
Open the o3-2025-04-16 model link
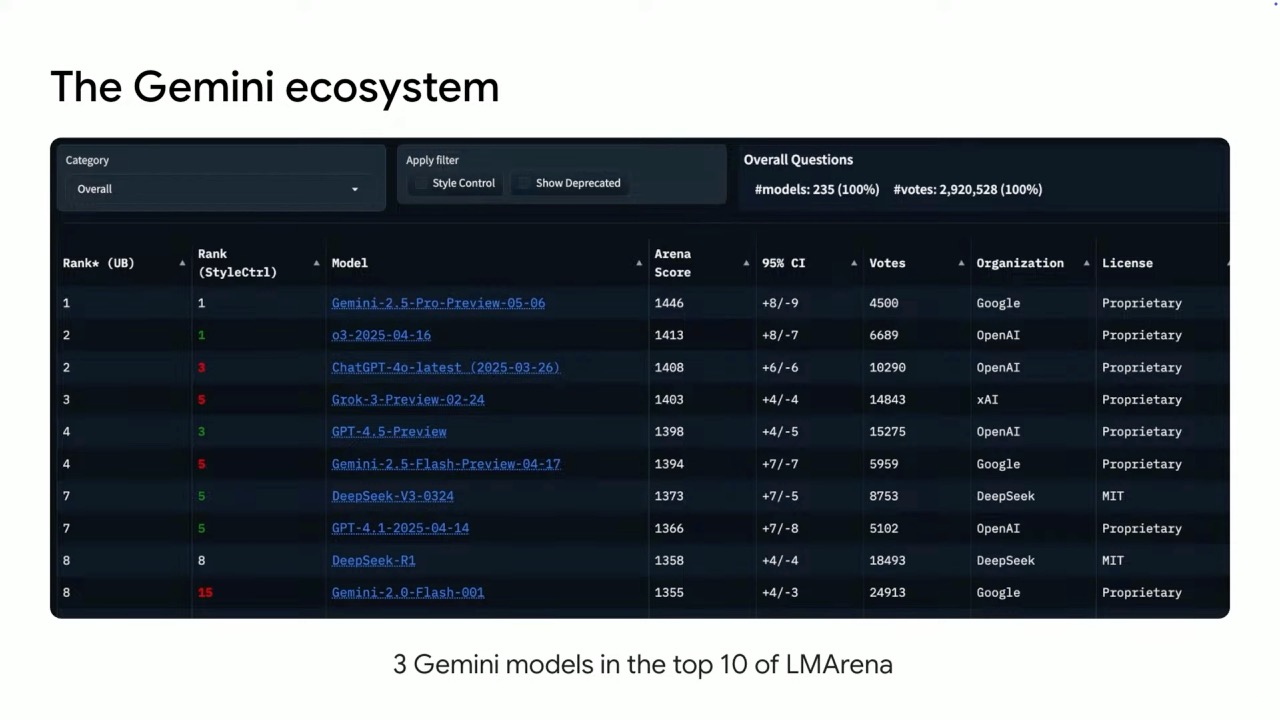pos(381,335)
